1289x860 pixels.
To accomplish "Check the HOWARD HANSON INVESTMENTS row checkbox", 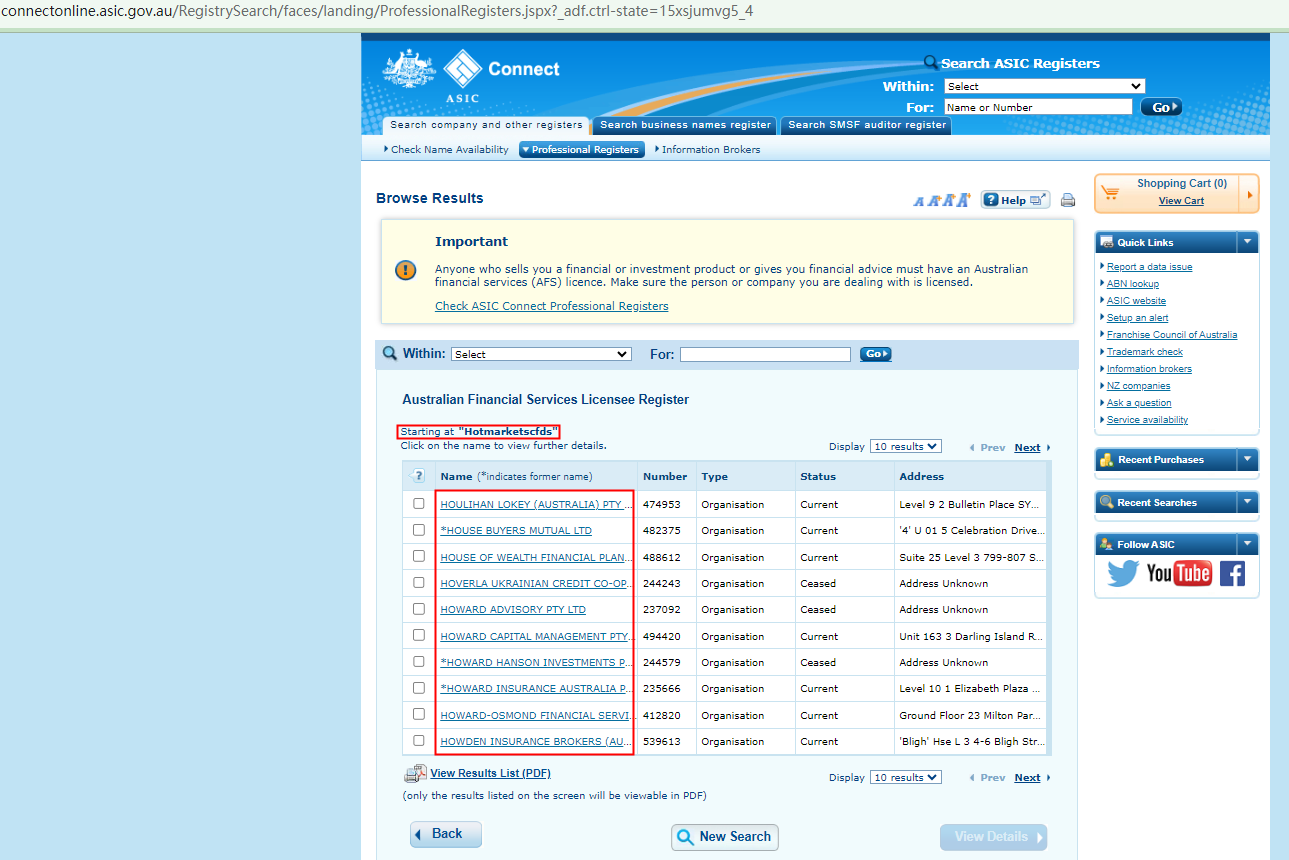I will tap(419, 662).
